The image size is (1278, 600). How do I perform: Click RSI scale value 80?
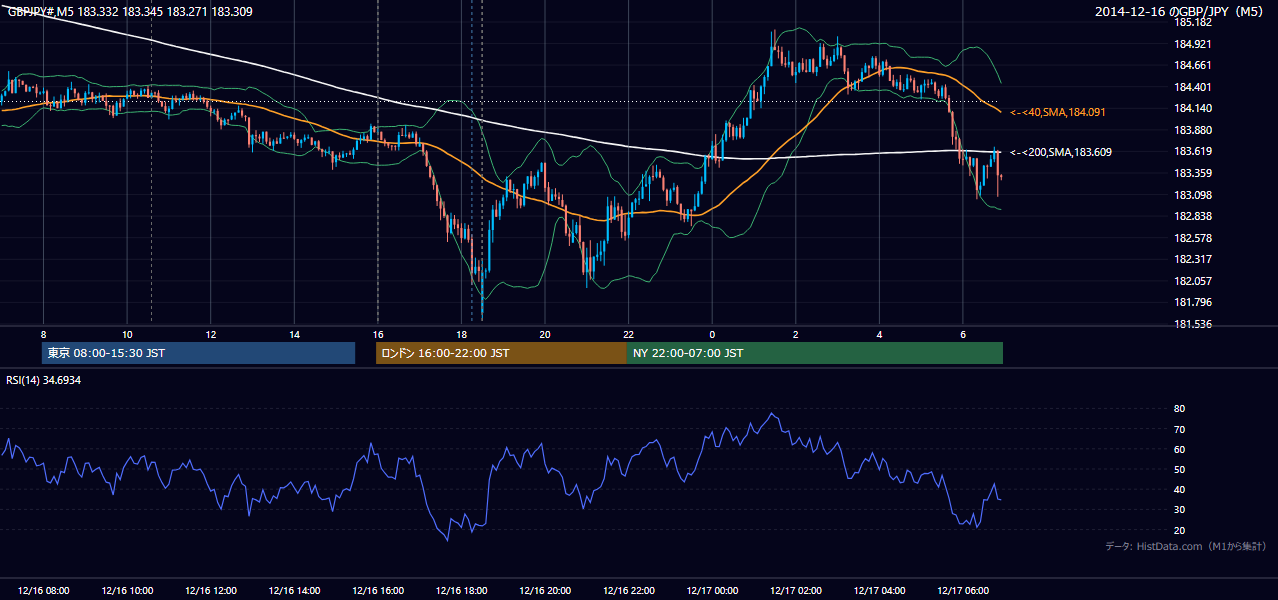click(1179, 409)
